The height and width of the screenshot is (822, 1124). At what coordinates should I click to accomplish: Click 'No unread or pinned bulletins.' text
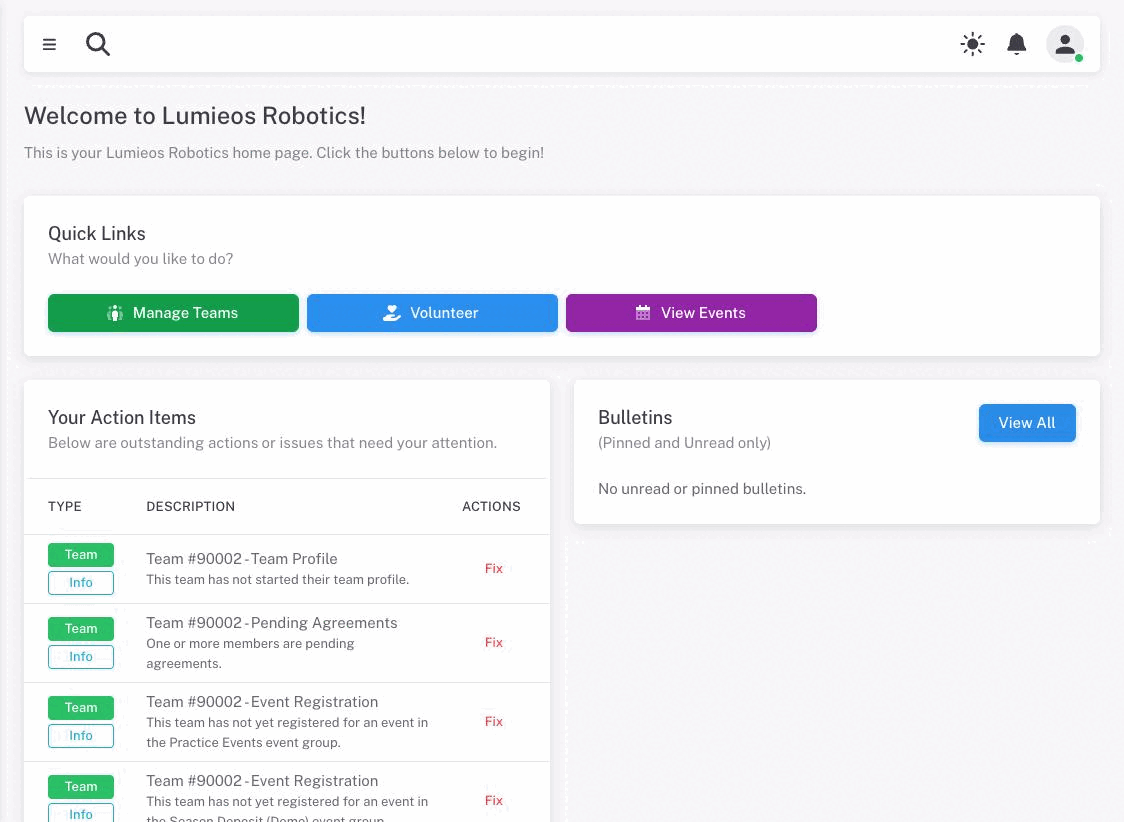coord(702,489)
